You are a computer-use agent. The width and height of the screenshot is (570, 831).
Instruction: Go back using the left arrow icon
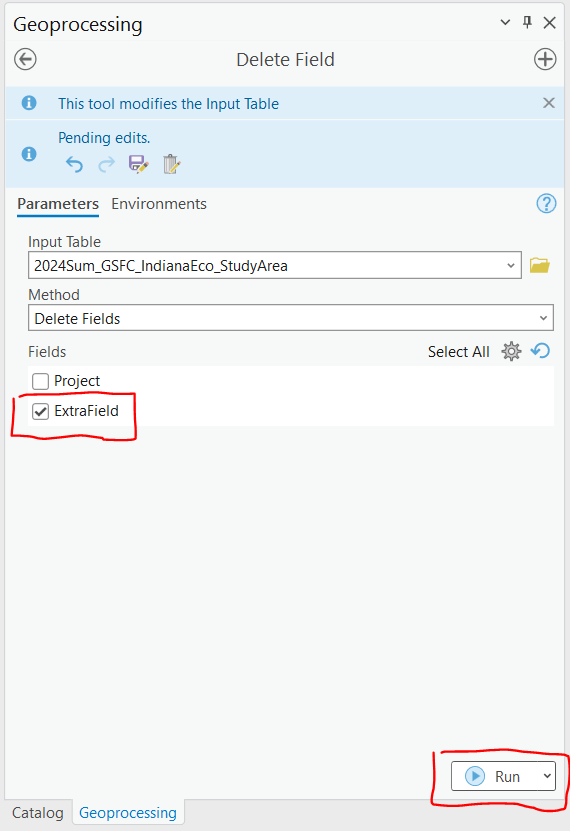[x=25, y=59]
